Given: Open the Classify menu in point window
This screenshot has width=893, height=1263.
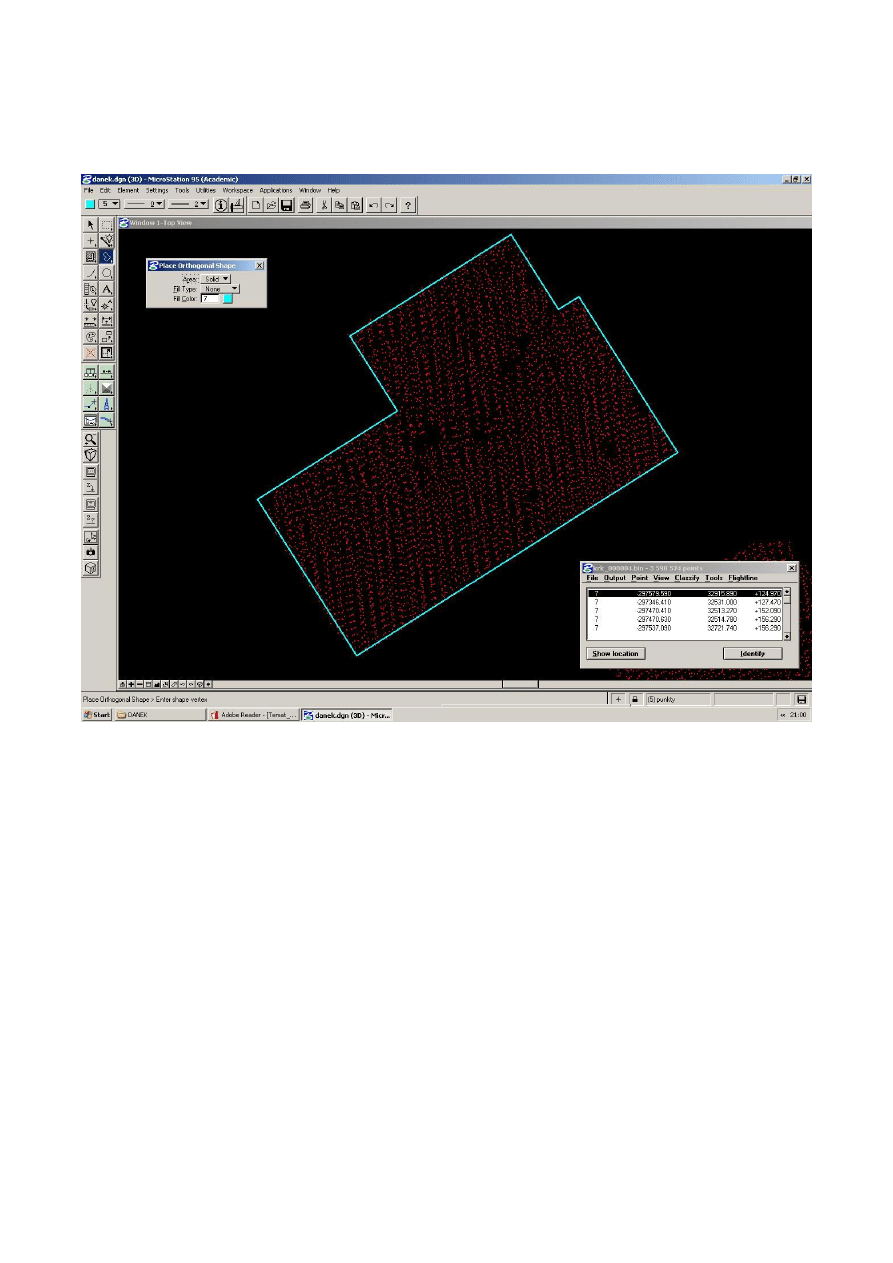Looking at the screenshot, I should (687, 578).
